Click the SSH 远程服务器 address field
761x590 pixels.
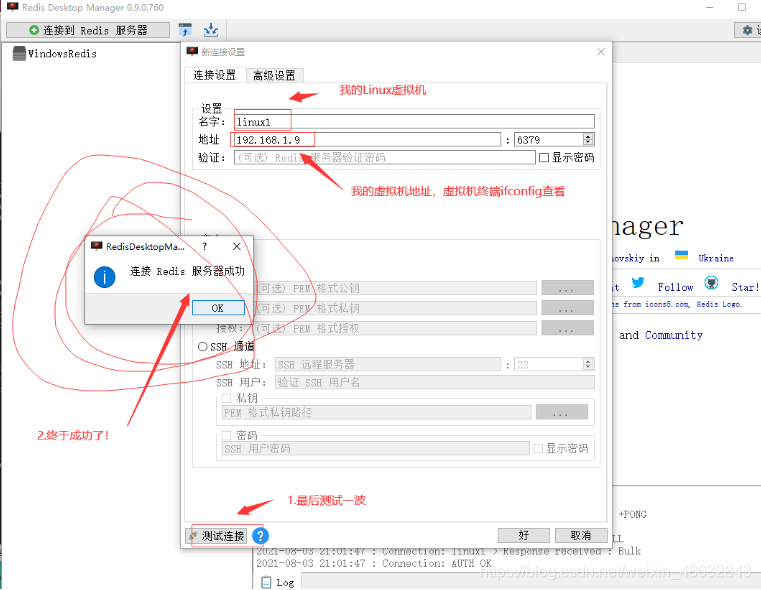(x=388, y=364)
